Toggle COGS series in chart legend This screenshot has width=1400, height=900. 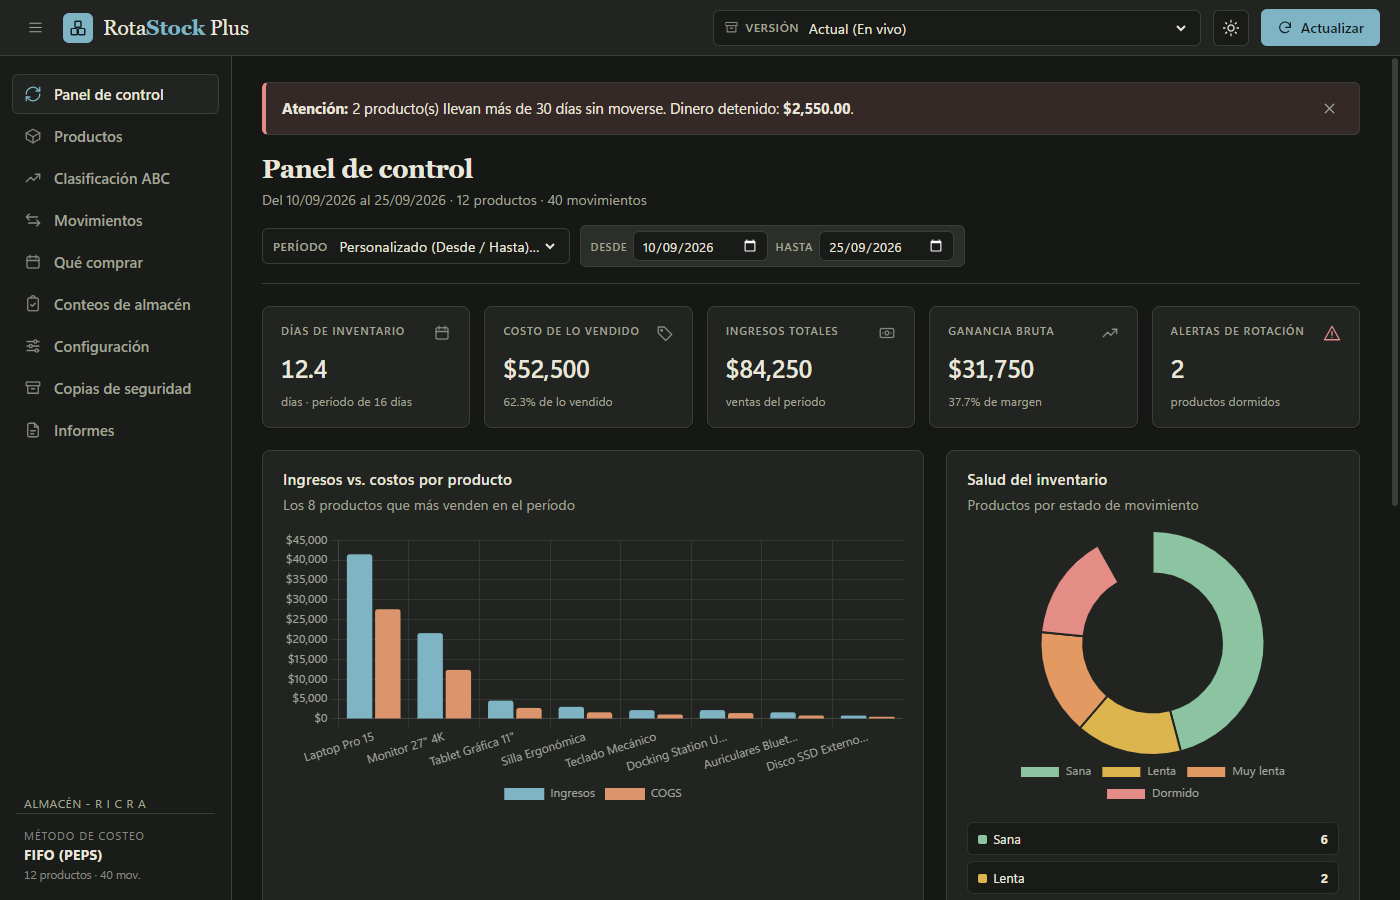click(x=644, y=793)
